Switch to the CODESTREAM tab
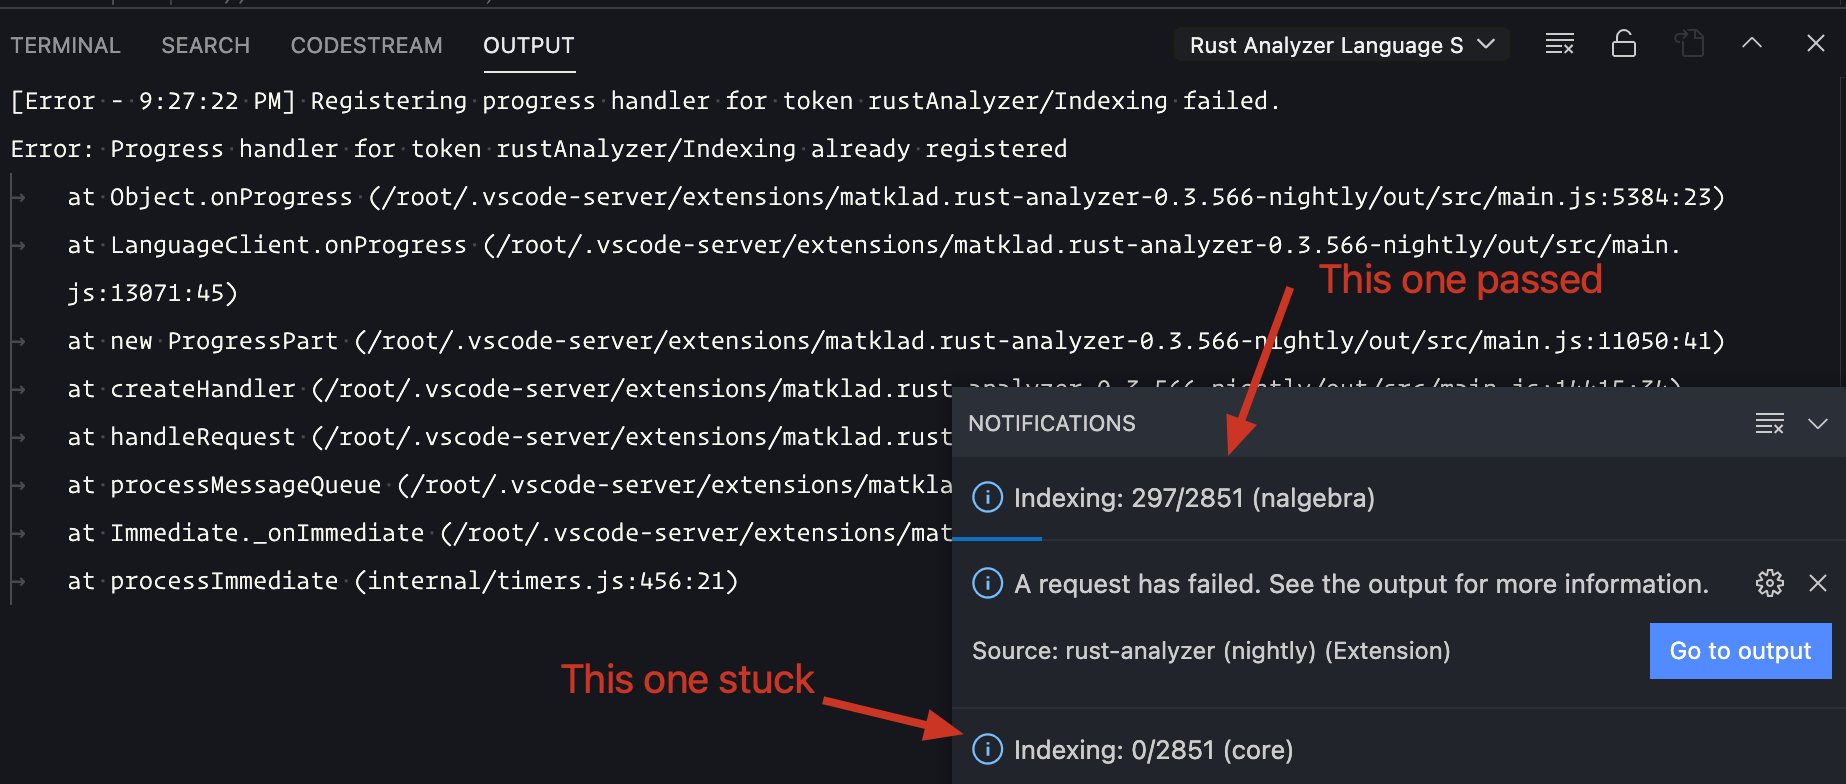The image size is (1846, 784). tap(366, 46)
